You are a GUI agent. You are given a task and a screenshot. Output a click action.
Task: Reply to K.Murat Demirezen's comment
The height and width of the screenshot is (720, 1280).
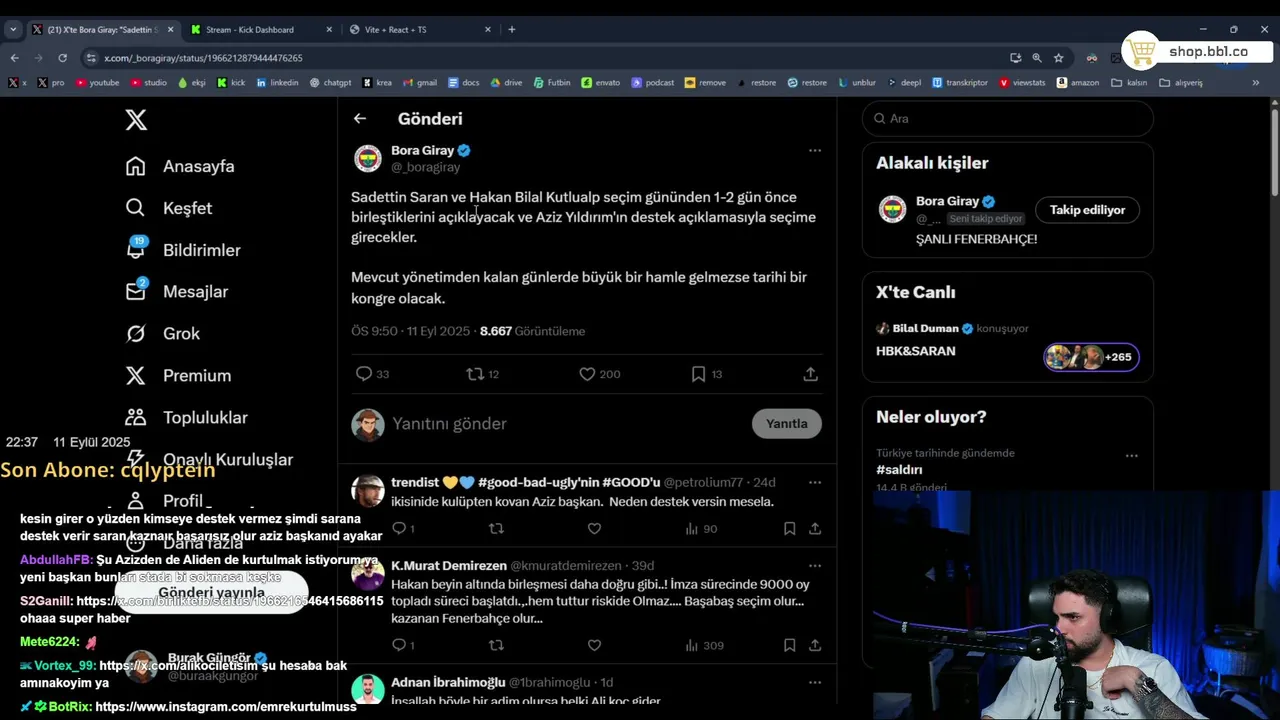coord(402,646)
